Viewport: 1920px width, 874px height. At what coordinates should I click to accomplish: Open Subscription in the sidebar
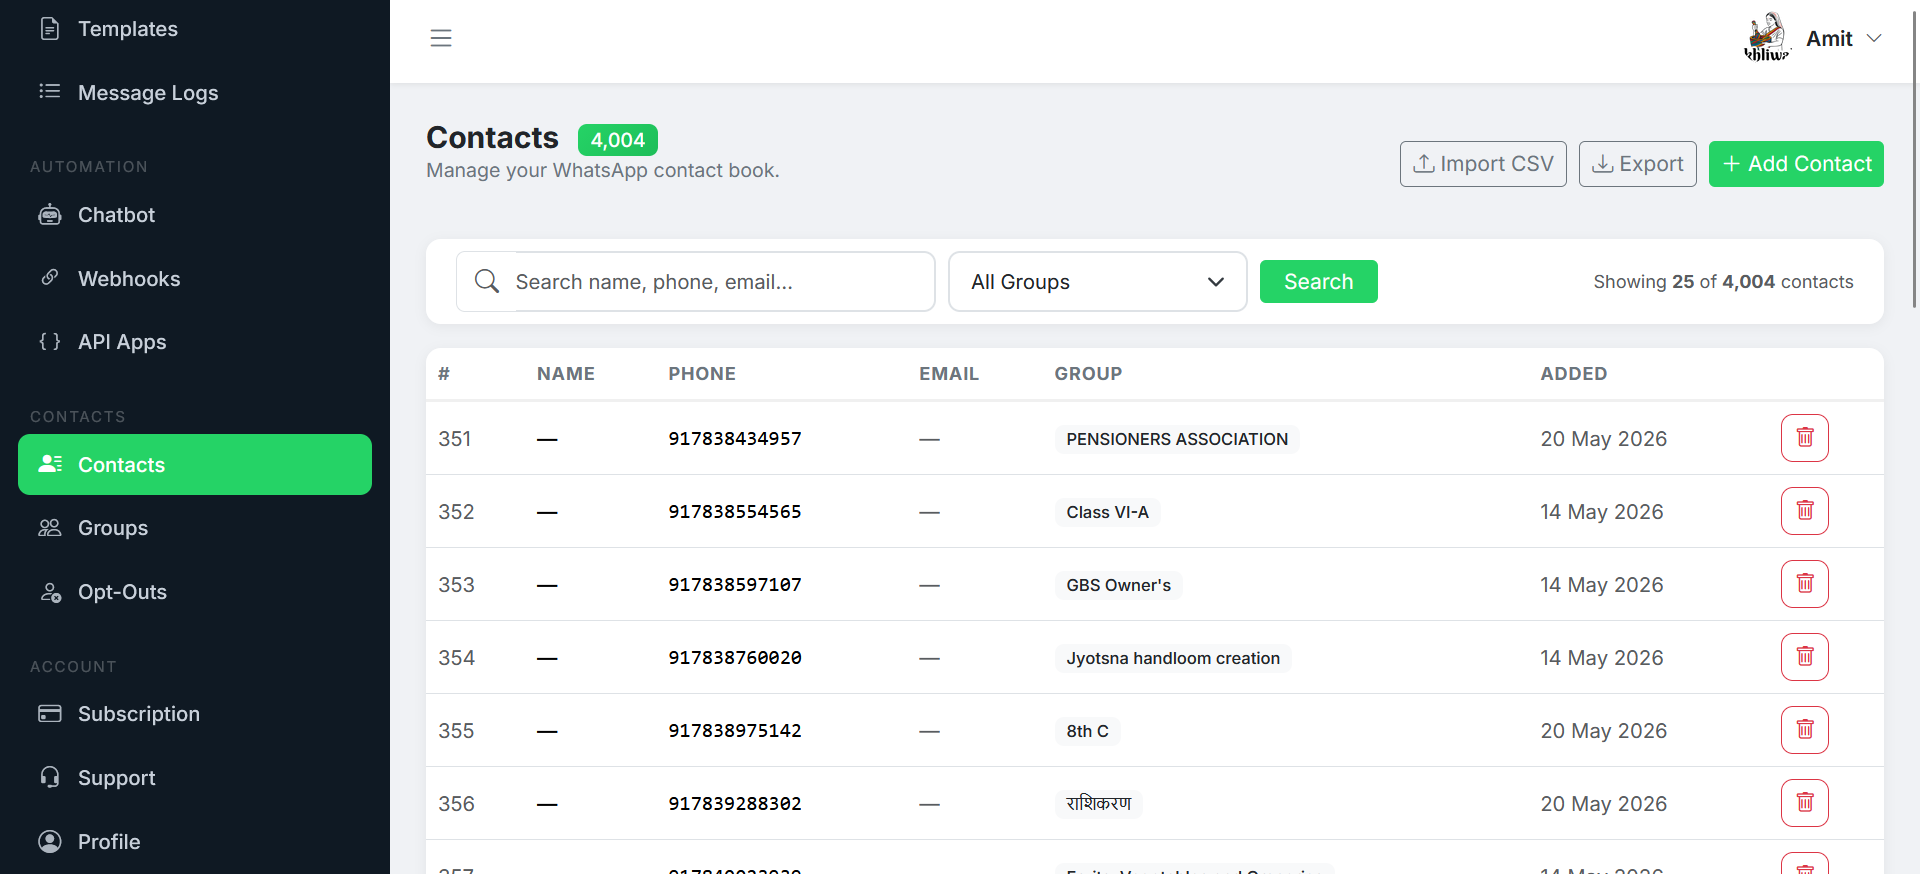pyautogui.click(x=195, y=714)
